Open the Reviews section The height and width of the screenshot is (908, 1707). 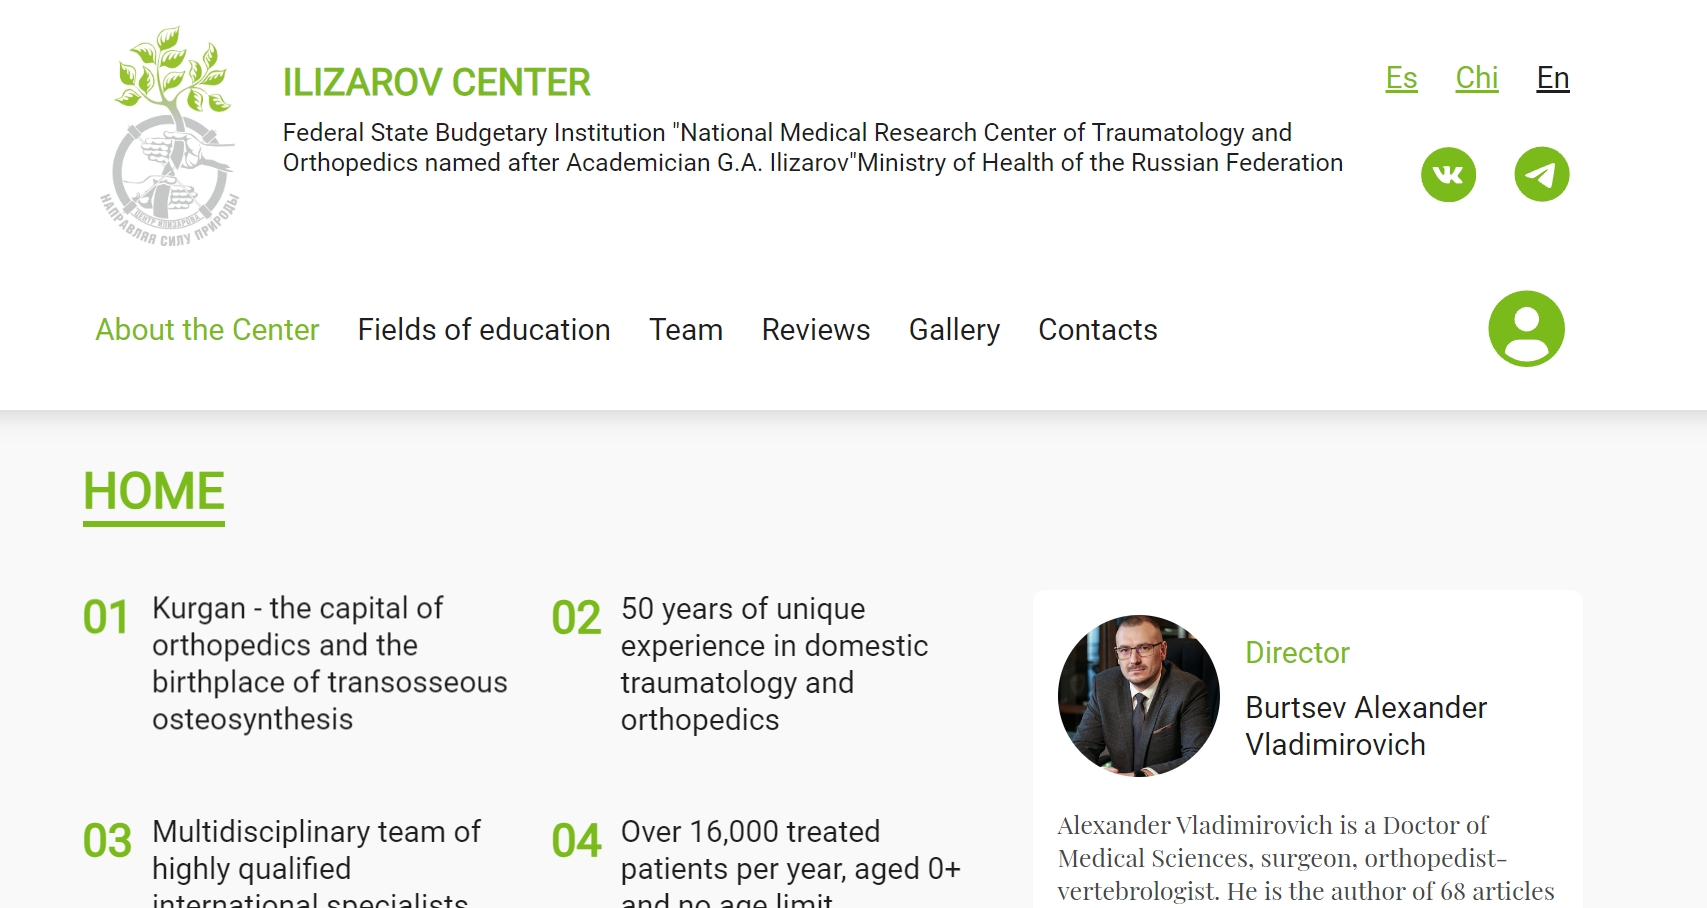pos(816,330)
